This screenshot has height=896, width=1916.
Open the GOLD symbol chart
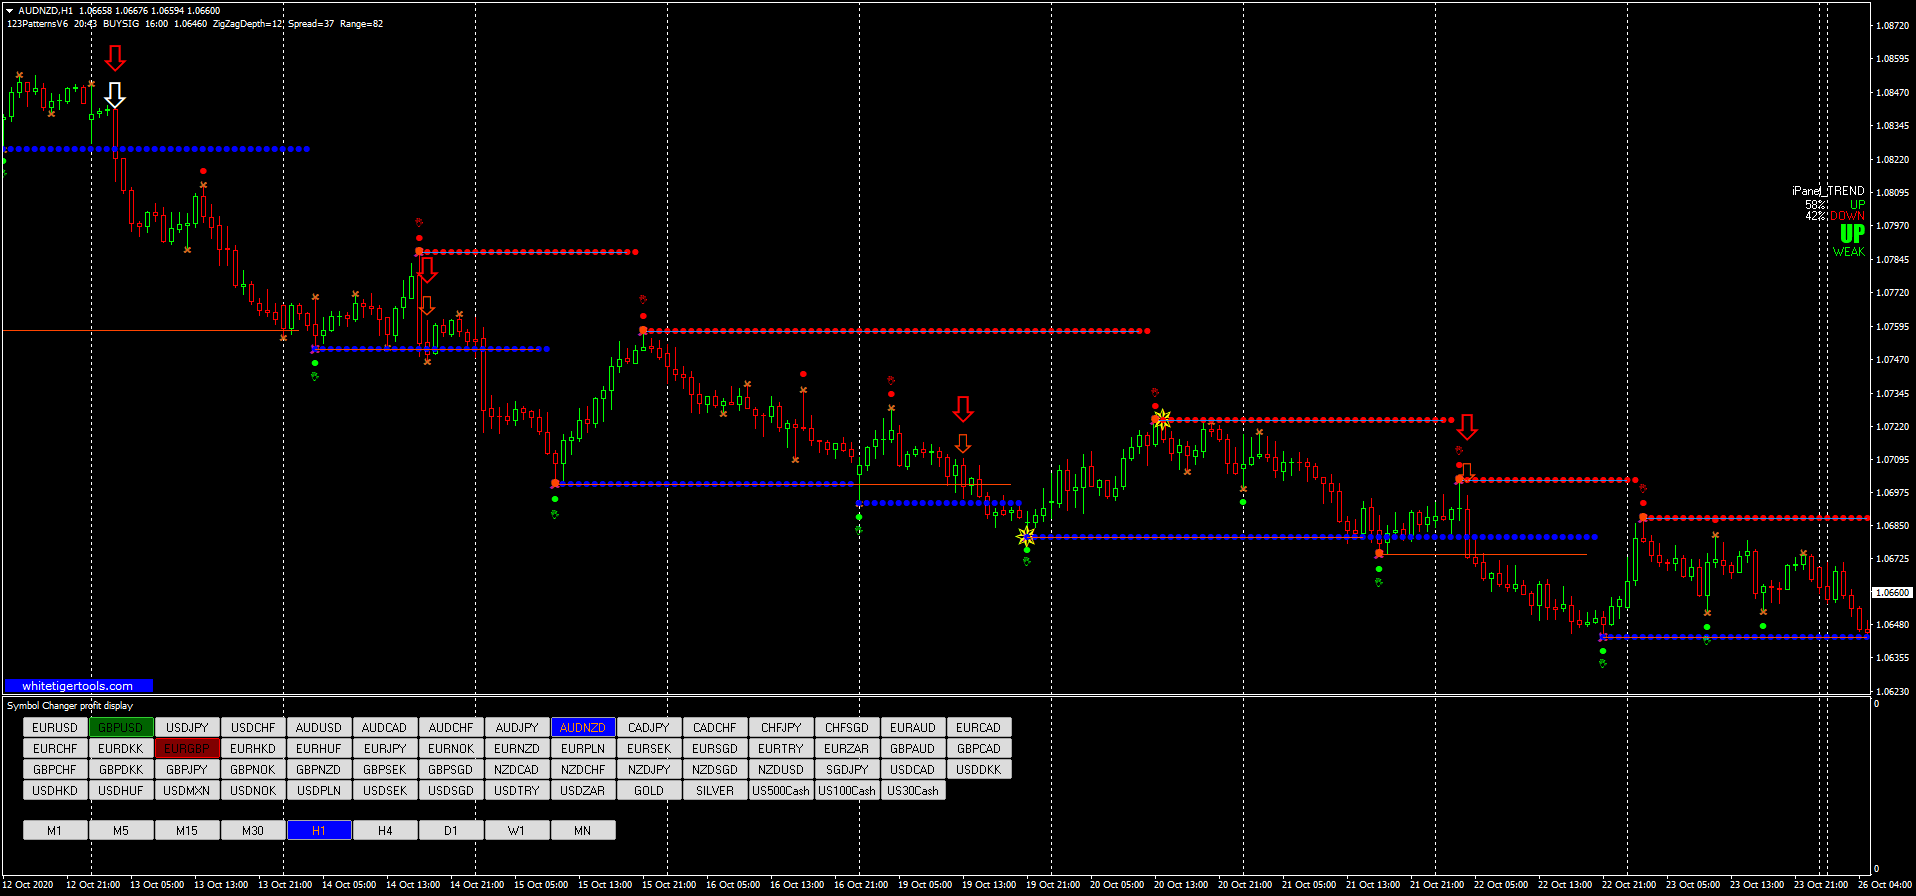(x=649, y=790)
